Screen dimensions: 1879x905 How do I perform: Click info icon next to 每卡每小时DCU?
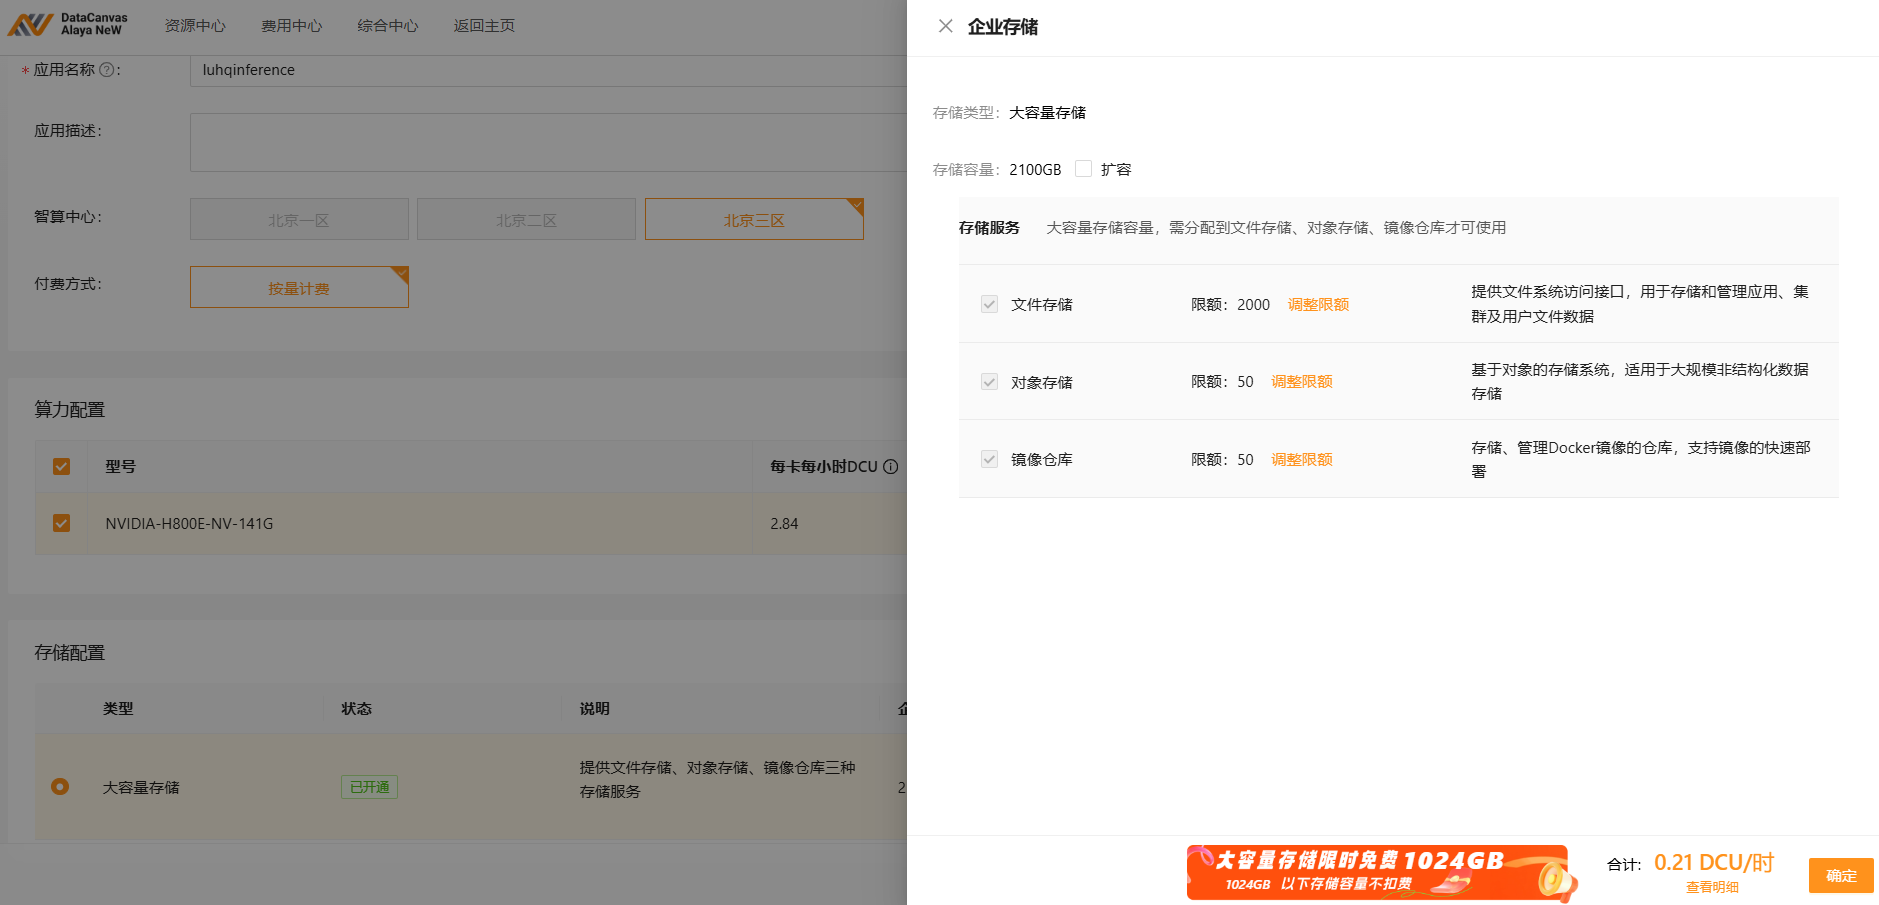point(891,467)
